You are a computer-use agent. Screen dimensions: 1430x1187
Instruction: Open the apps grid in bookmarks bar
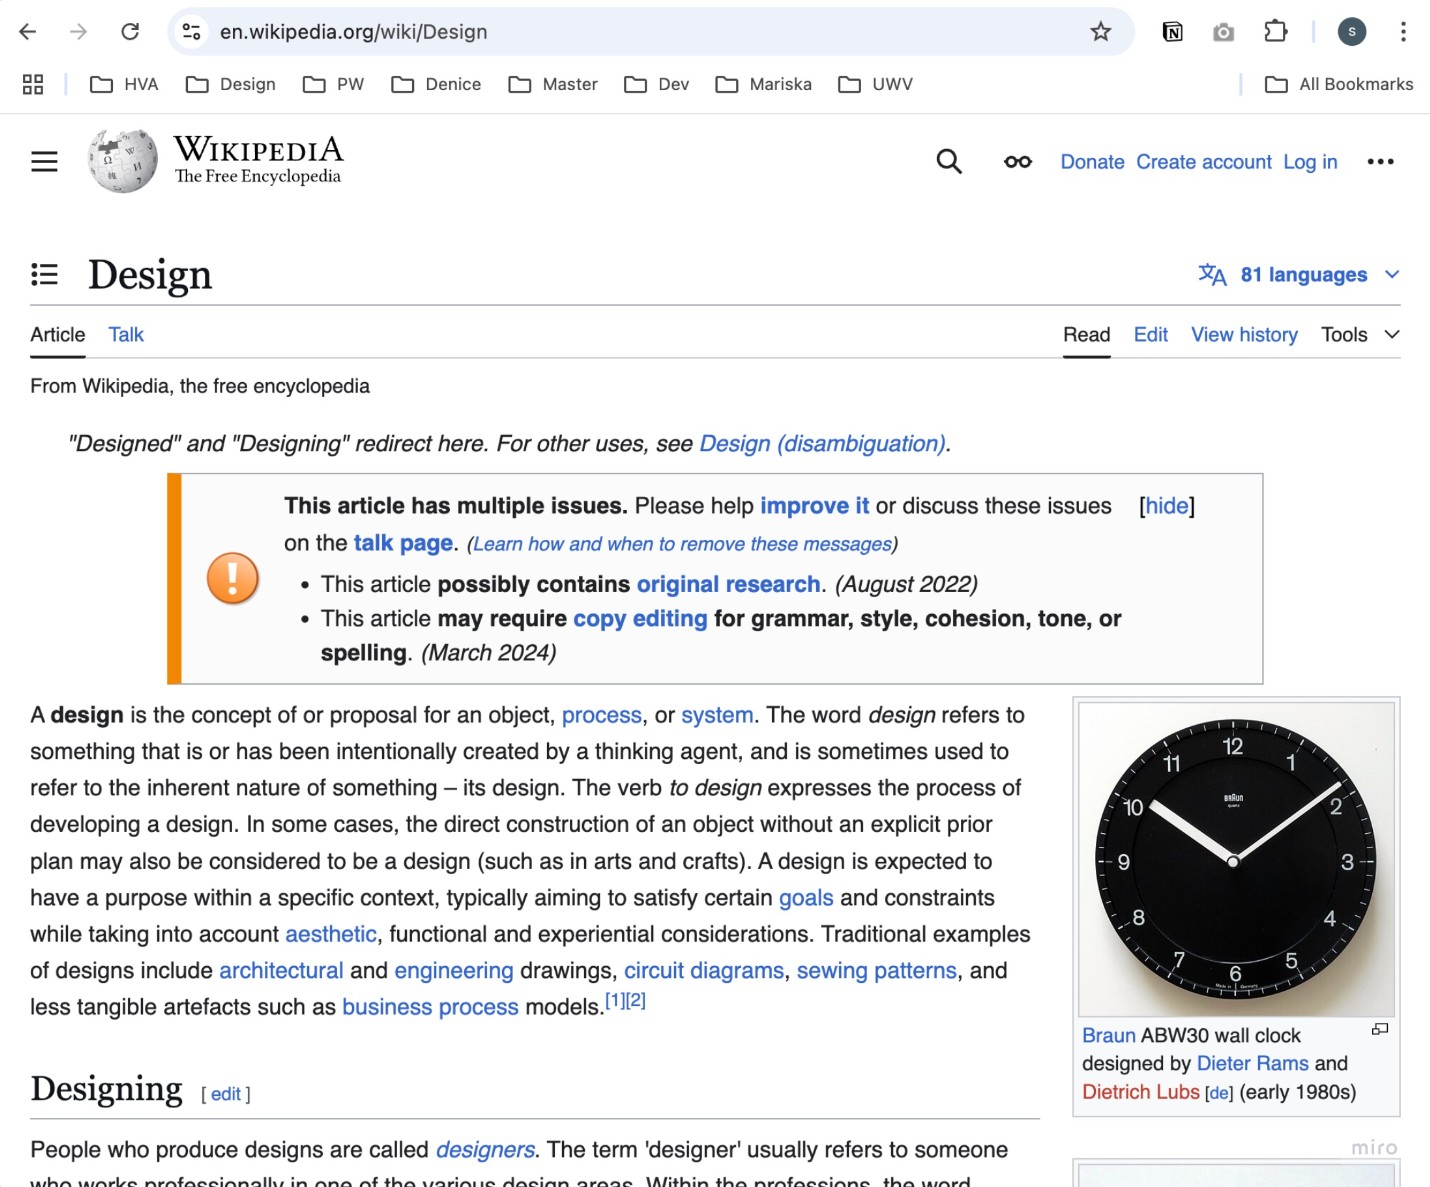[x=33, y=84]
